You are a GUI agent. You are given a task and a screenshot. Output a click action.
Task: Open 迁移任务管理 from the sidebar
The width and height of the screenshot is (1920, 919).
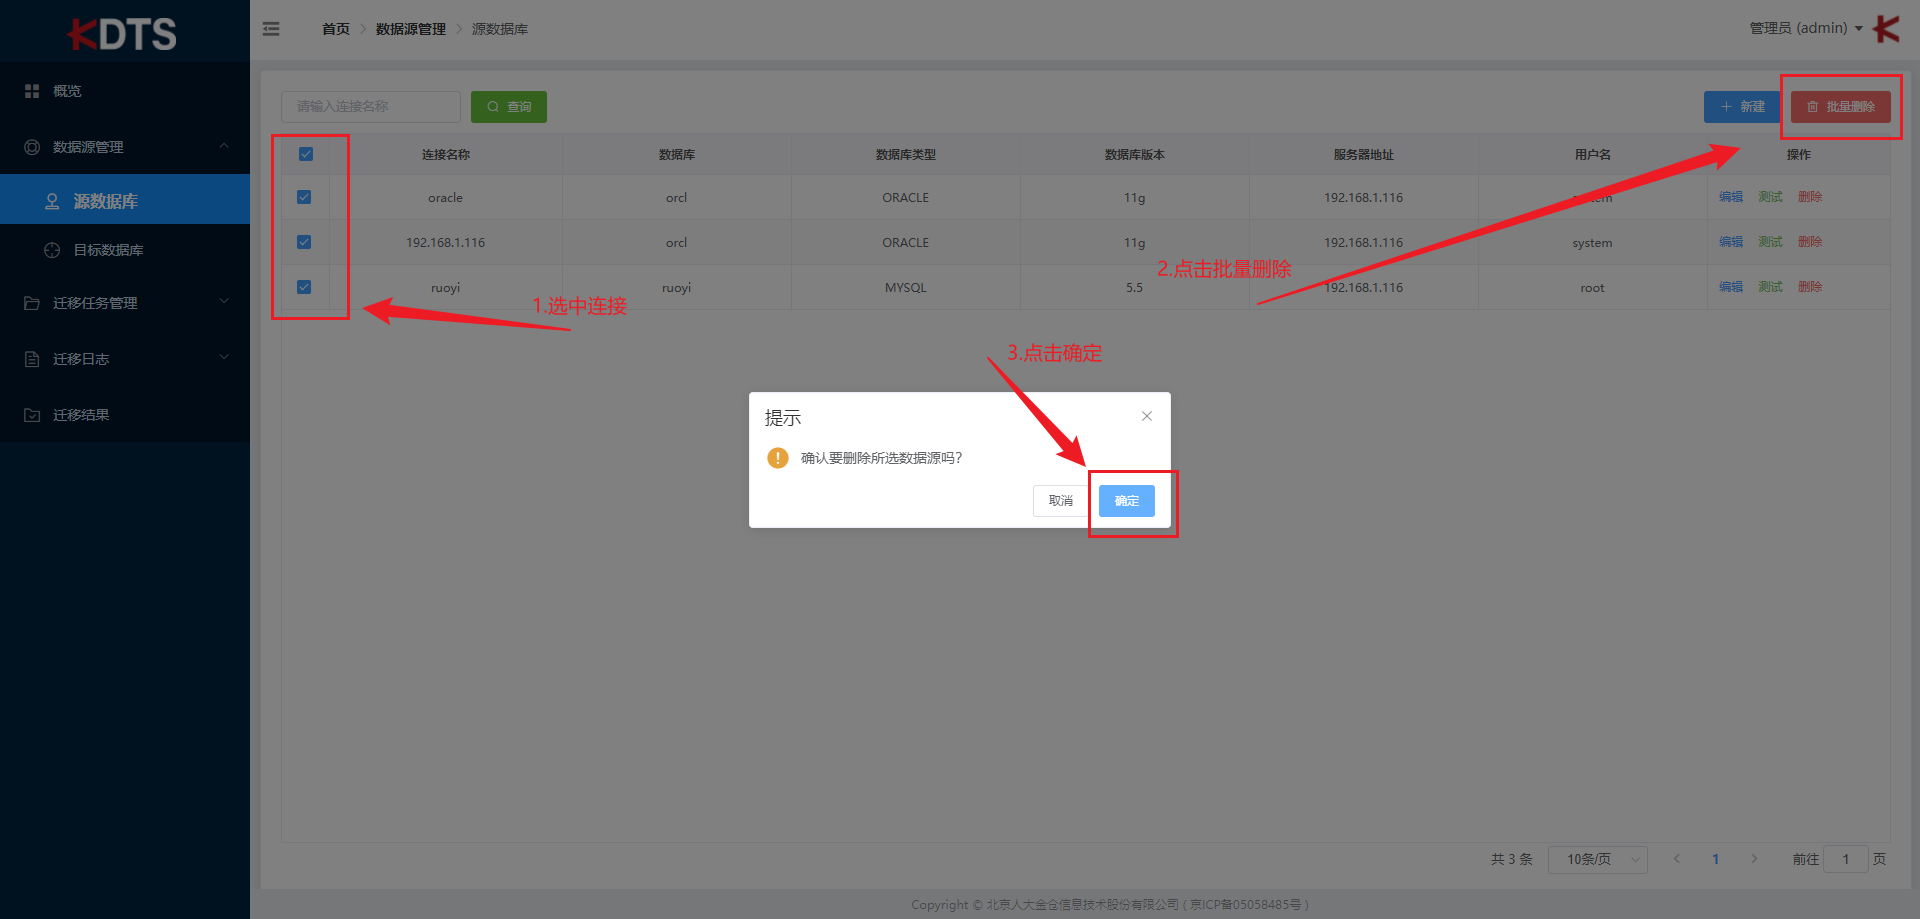click(x=95, y=302)
